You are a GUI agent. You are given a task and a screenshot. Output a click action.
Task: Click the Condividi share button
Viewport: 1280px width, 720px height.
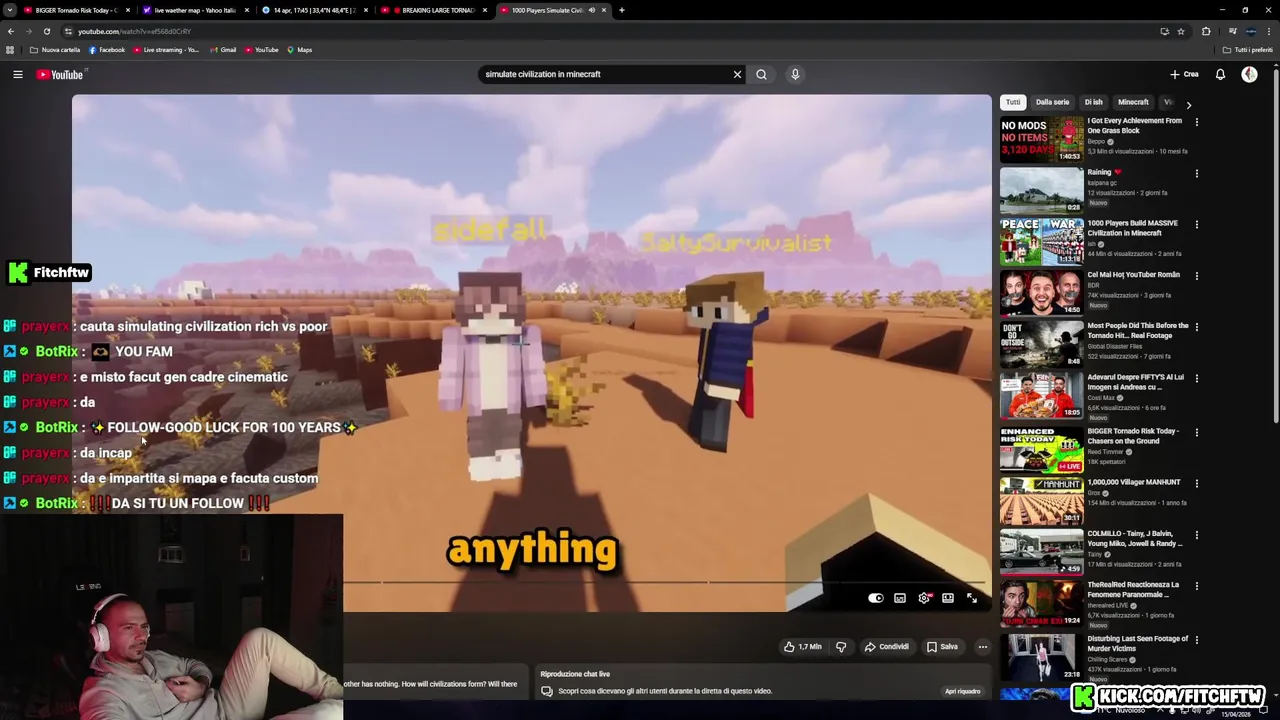(887, 647)
